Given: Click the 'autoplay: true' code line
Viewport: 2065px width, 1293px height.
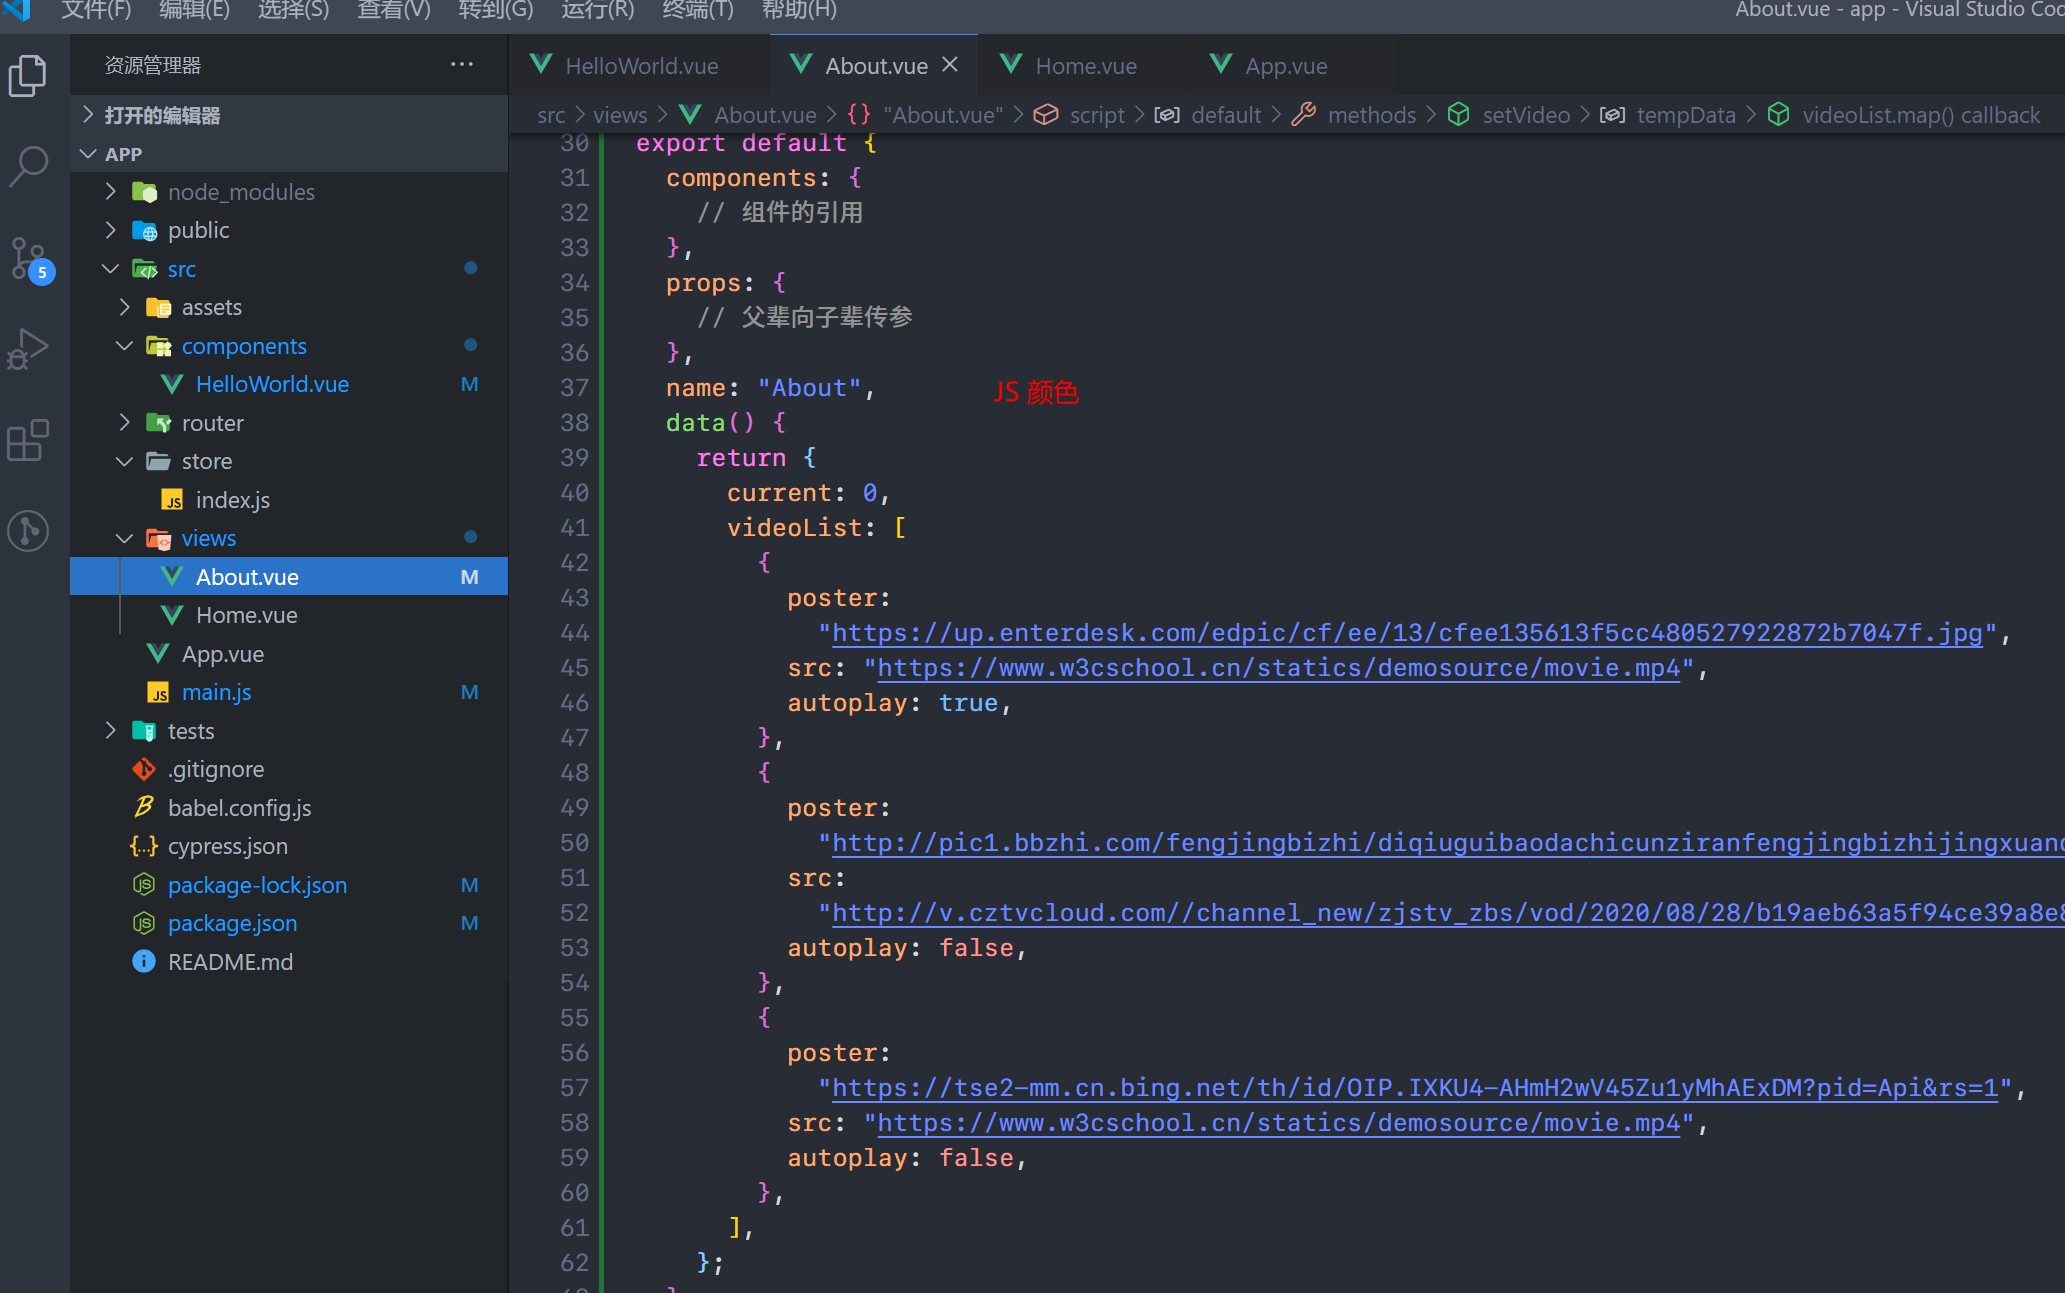Looking at the screenshot, I should (899, 703).
